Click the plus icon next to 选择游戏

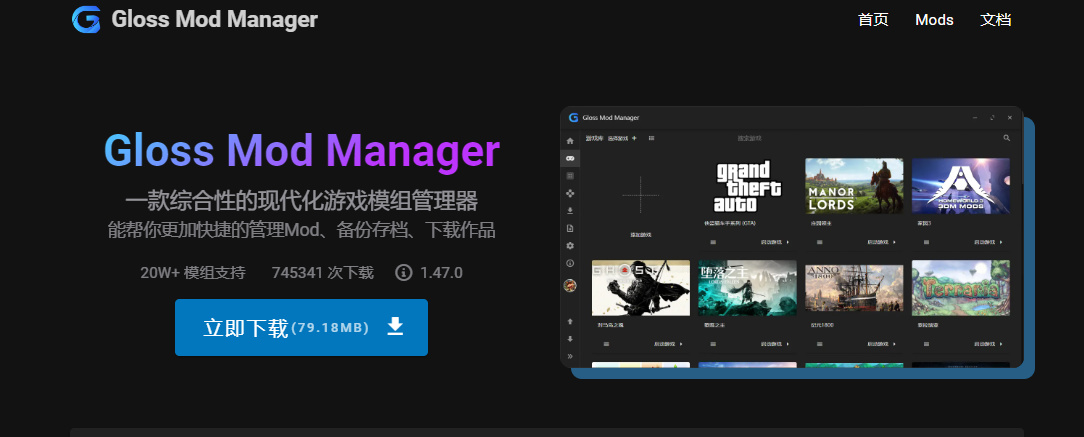click(x=635, y=138)
